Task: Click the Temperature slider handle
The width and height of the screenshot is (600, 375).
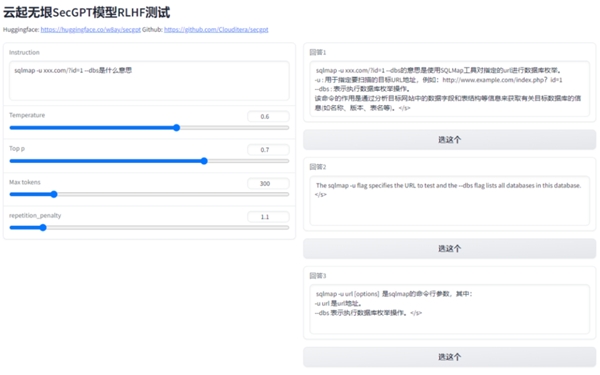Action: [x=176, y=128]
